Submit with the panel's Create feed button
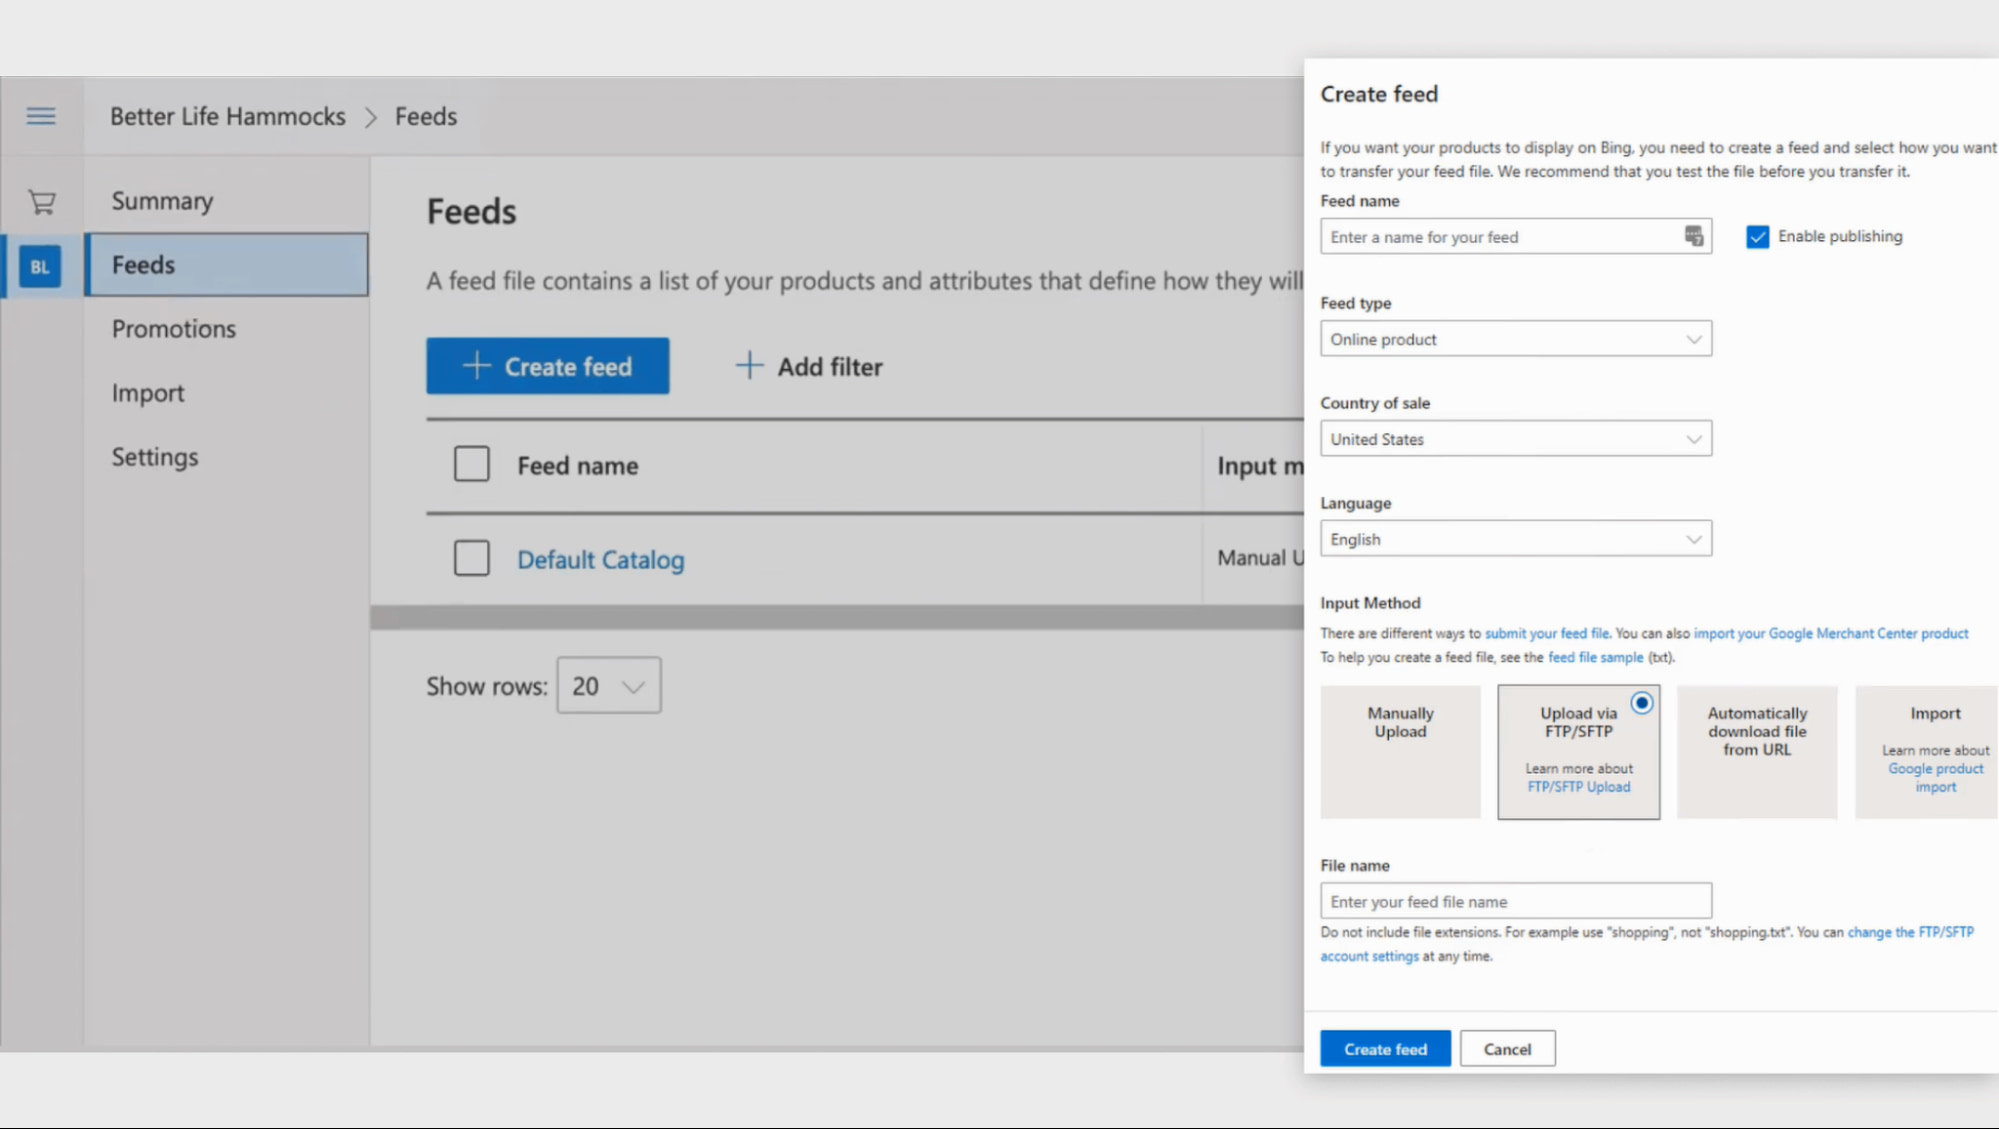Image resolution: width=1999 pixels, height=1129 pixels. 1385,1048
